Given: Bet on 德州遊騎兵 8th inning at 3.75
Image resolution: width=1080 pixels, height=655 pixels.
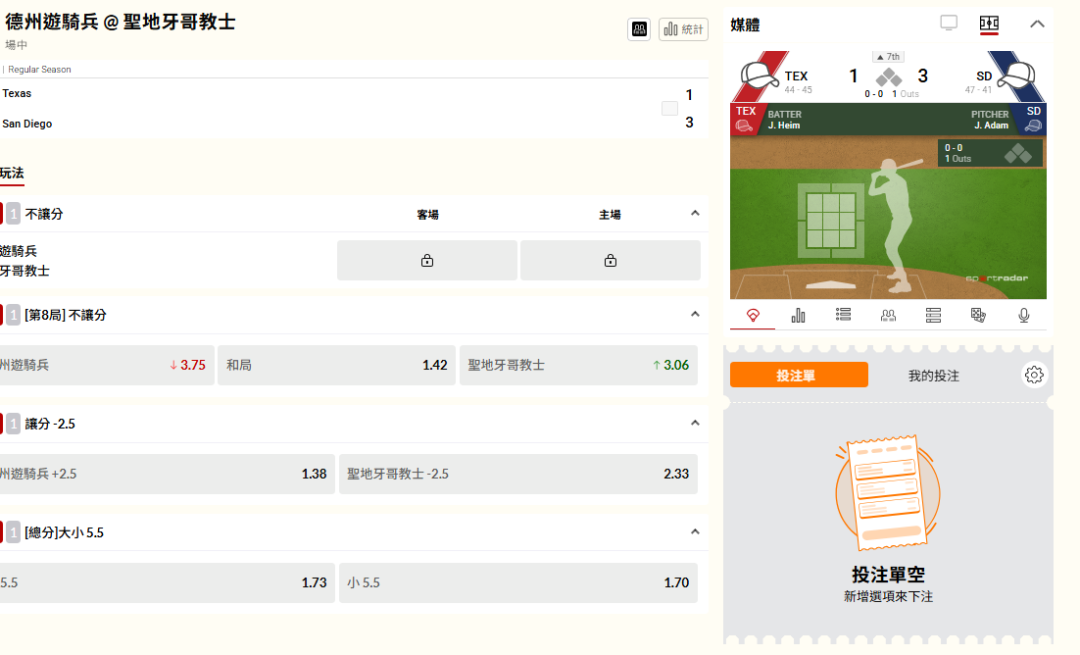Looking at the screenshot, I should click(107, 365).
